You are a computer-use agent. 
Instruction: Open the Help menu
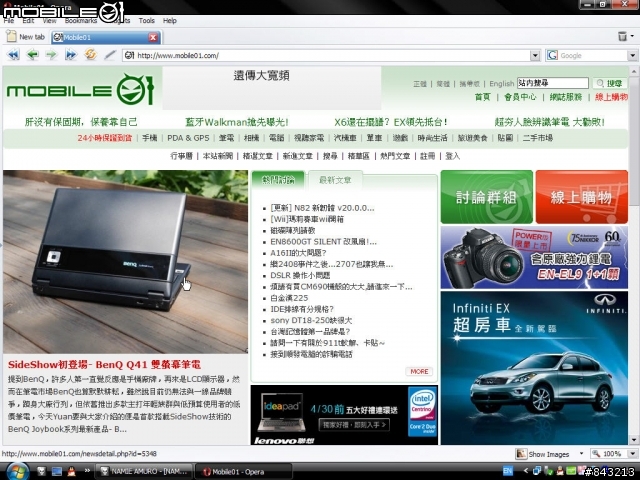[x=169, y=20]
